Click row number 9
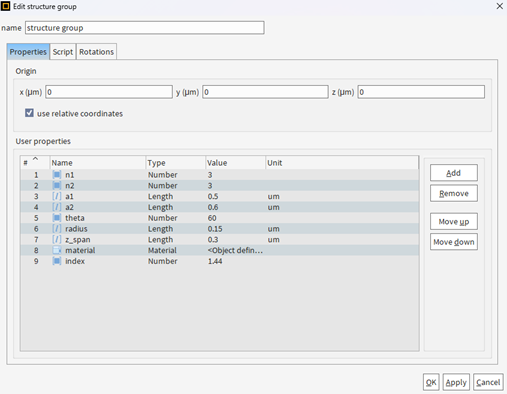Viewport: 507px width, 394px height. 36,261
